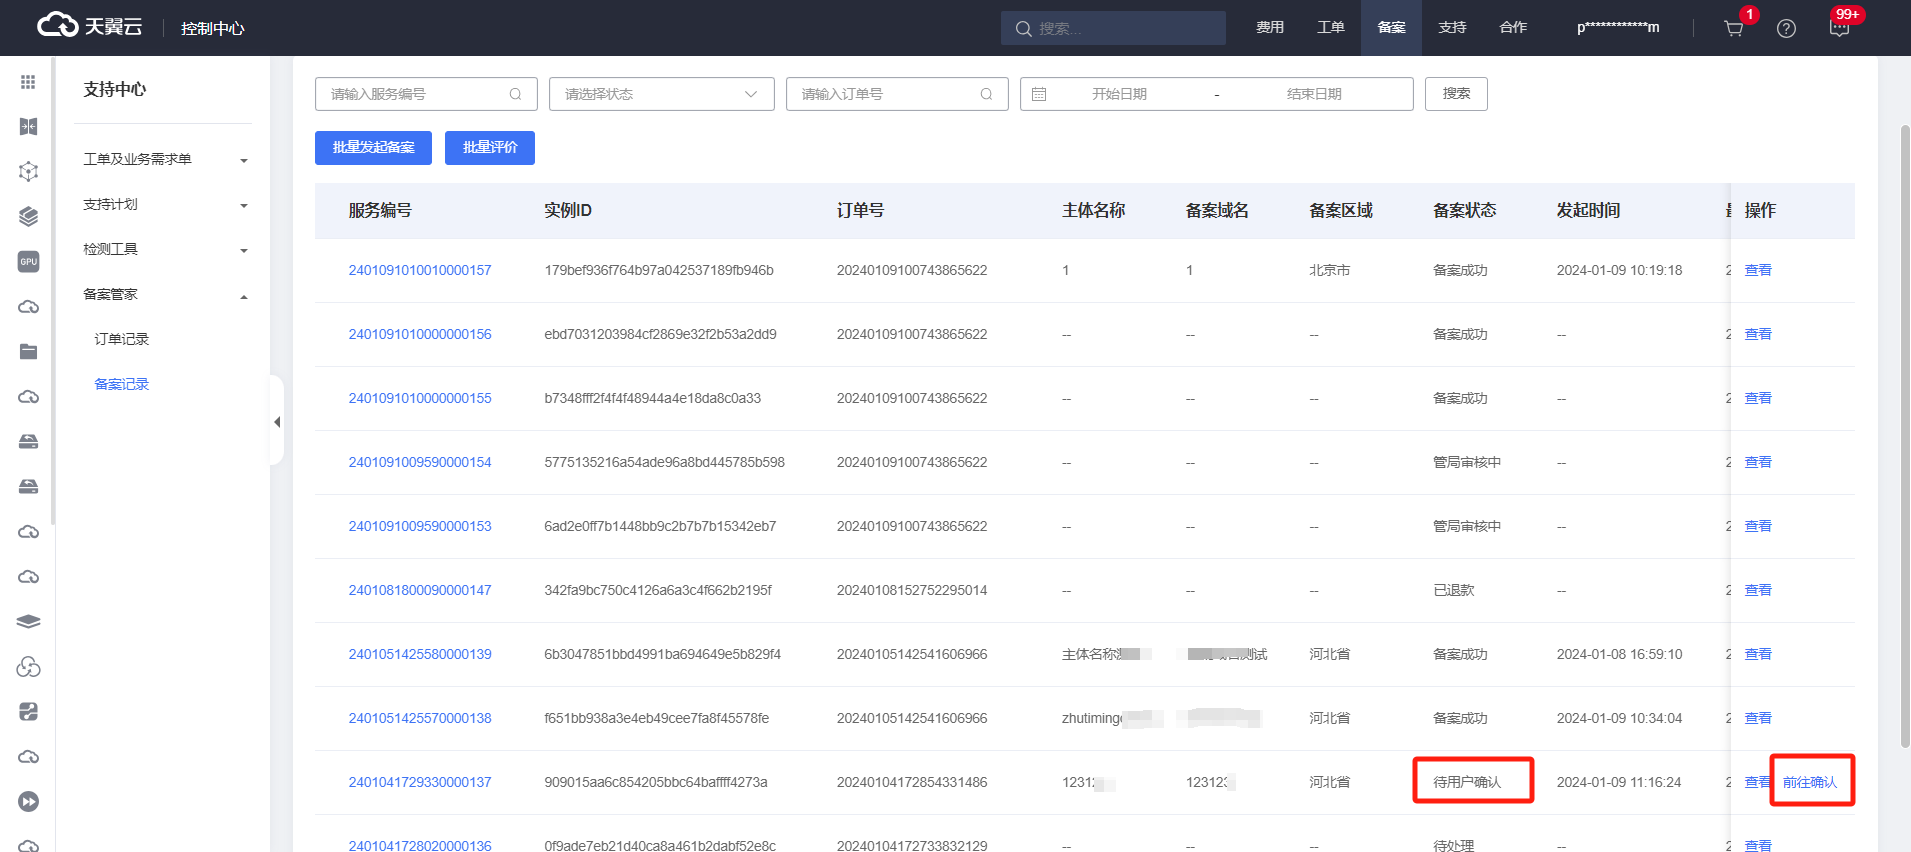Click magnifier inside 订单号 field
The height and width of the screenshot is (852, 1911).
pyautogui.click(x=986, y=94)
